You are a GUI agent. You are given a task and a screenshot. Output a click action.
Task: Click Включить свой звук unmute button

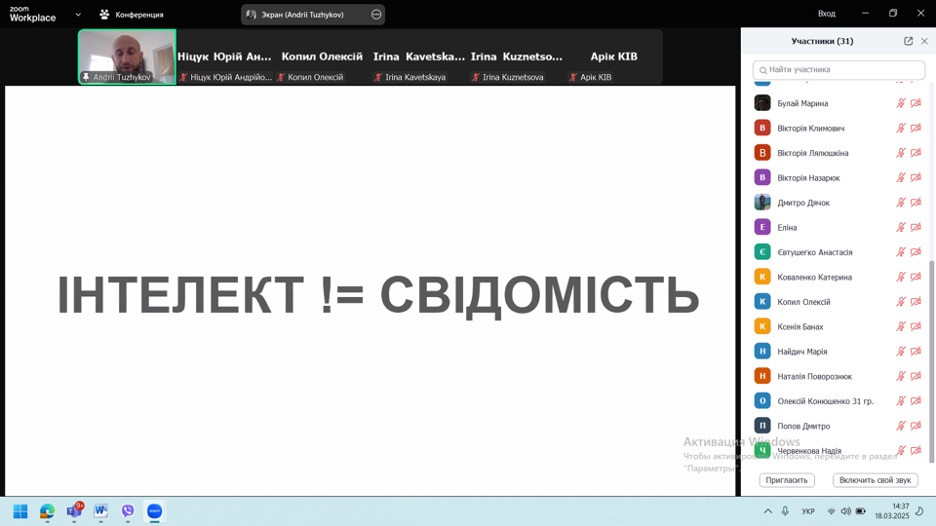[x=875, y=480]
